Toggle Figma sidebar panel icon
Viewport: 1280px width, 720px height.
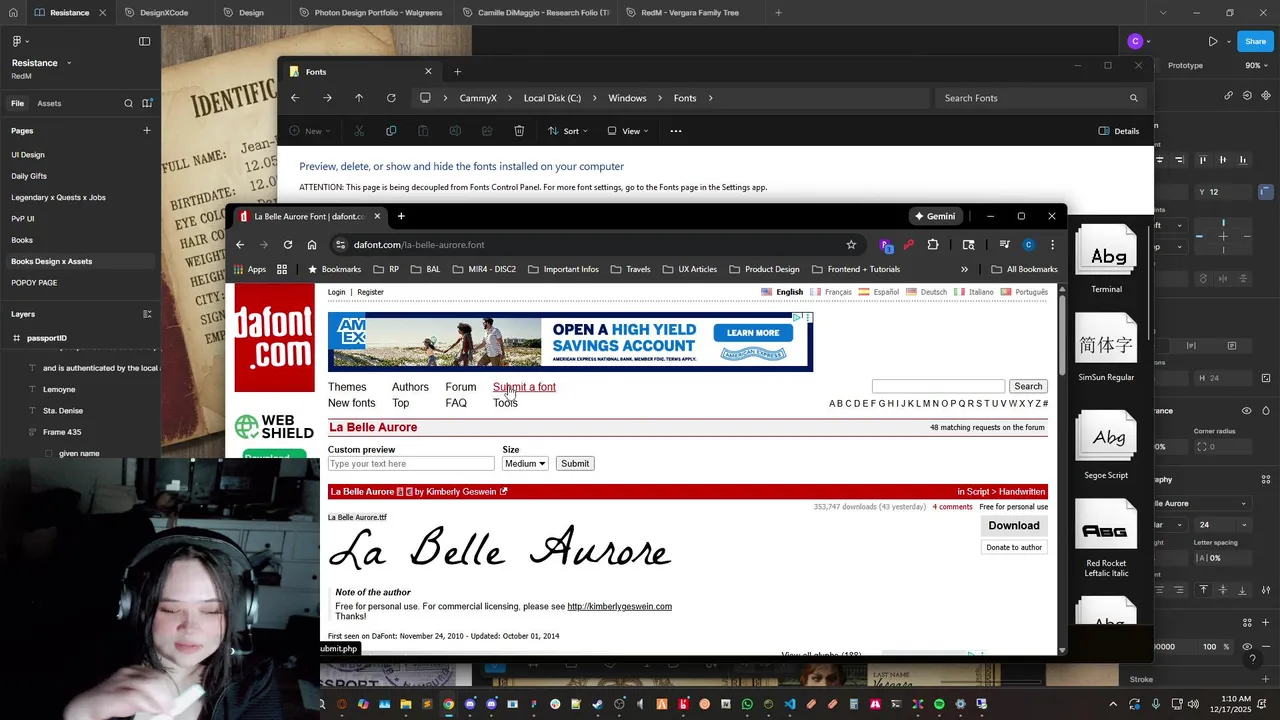tap(145, 41)
